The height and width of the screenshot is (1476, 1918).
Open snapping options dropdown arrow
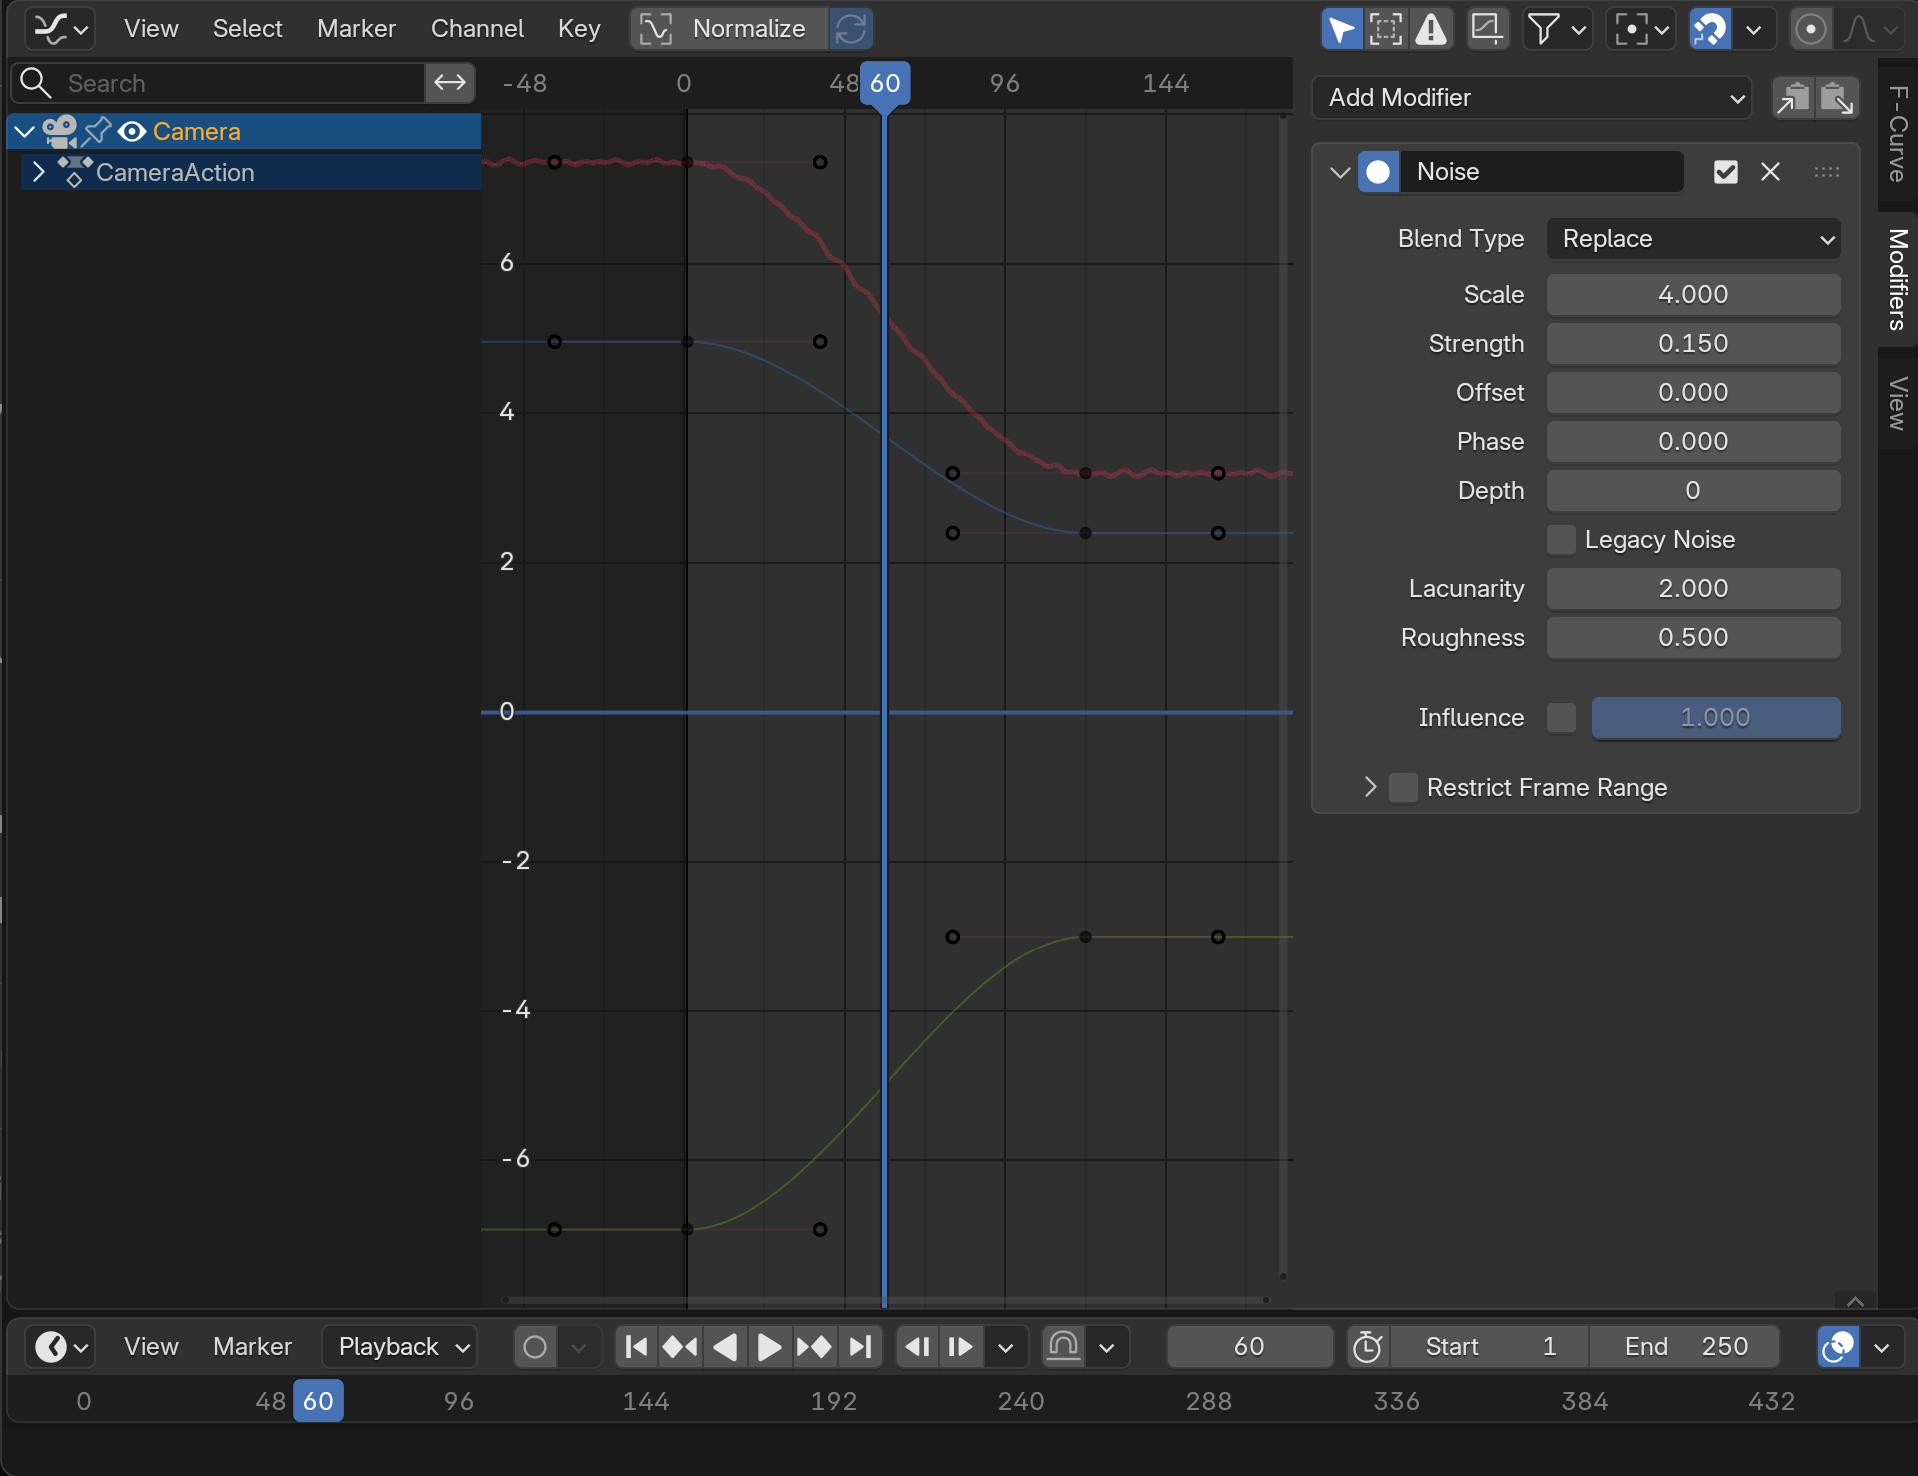(1754, 29)
